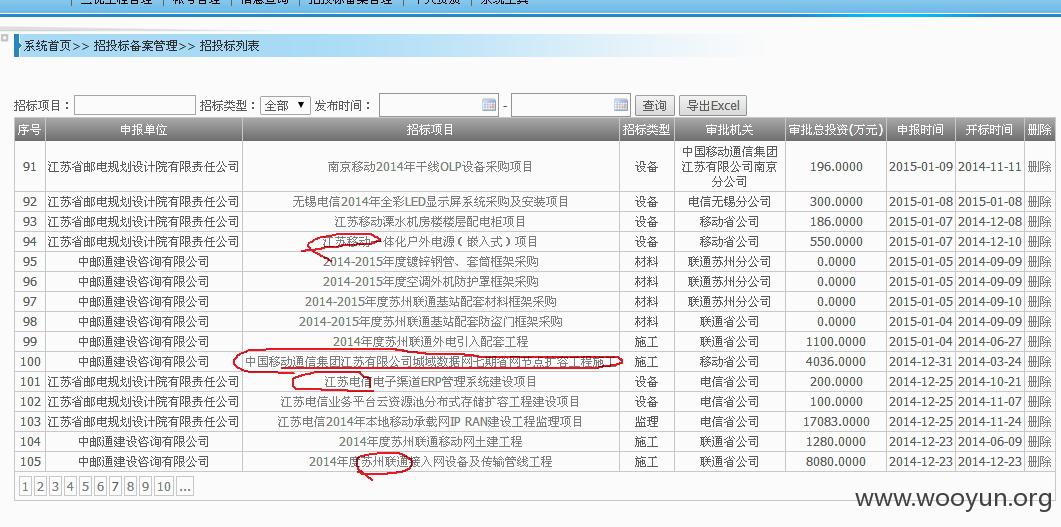This screenshot has height=527, width=1061.
Task: Open project 南京移动2014年干线OLP设备采购项目
Action: point(430,166)
